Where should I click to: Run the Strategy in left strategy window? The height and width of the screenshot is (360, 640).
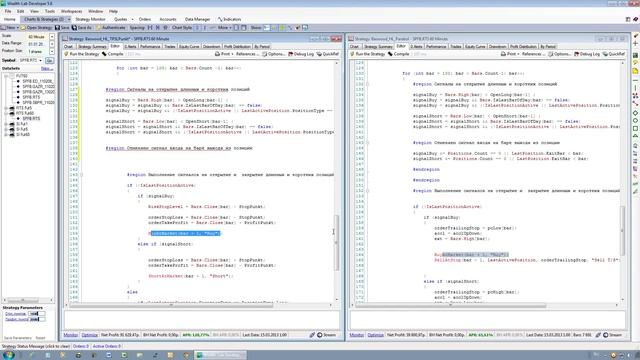(82, 54)
